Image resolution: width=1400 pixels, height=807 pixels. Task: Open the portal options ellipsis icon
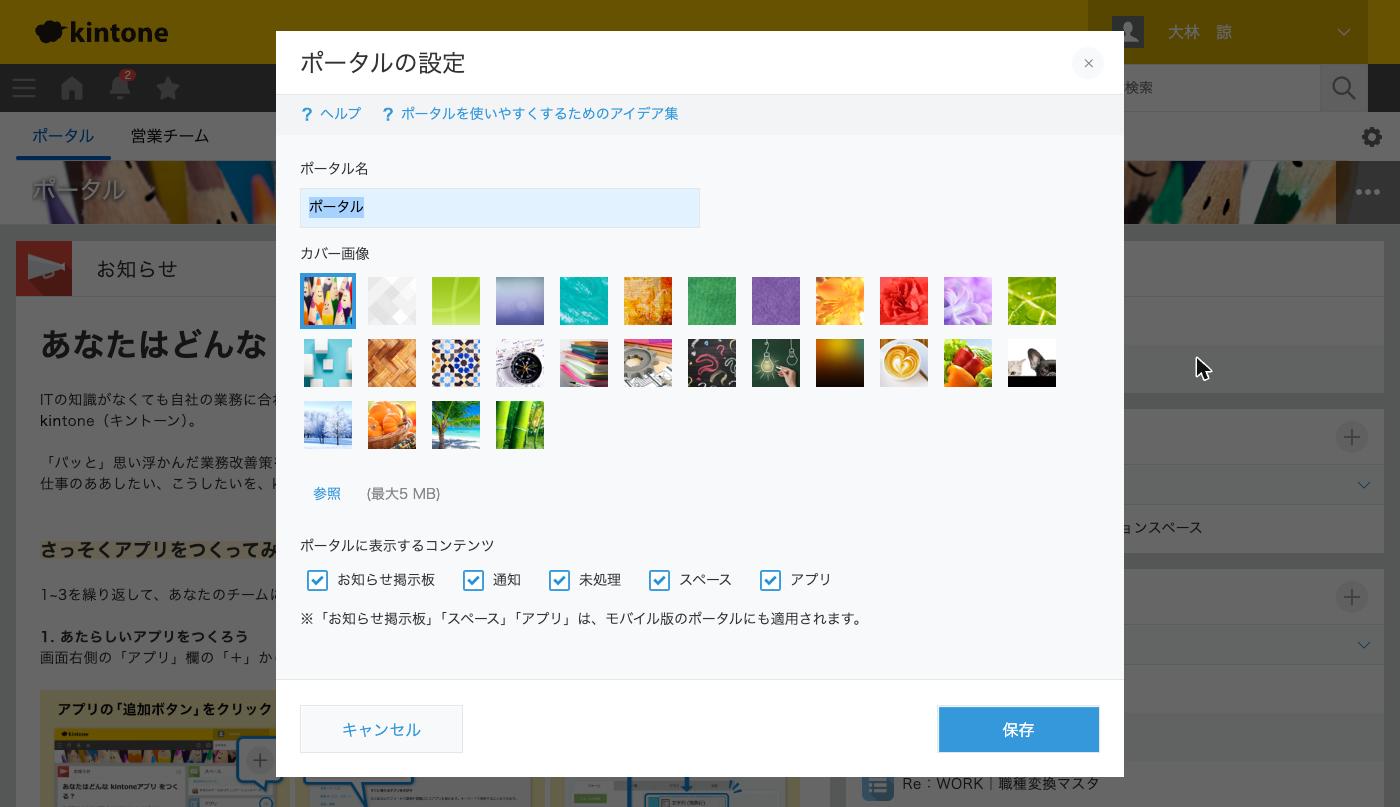(1368, 192)
